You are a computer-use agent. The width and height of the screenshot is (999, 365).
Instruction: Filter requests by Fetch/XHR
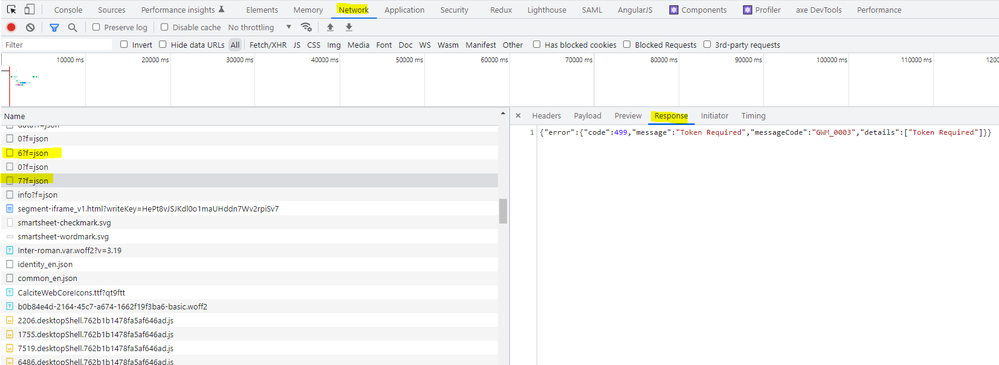click(x=268, y=45)
